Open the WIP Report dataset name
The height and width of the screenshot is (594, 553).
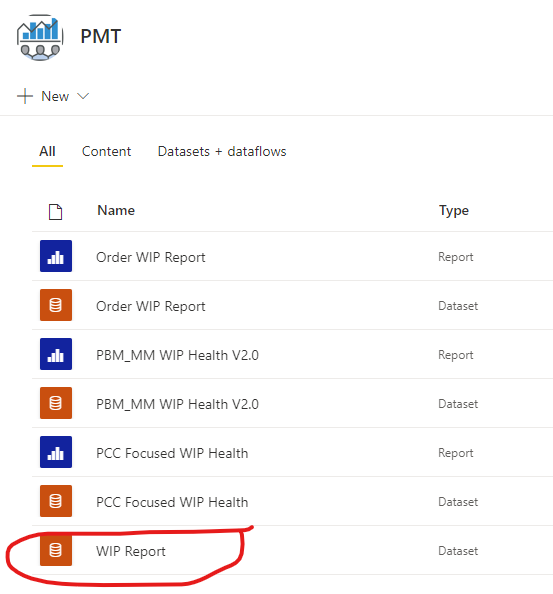131,552
